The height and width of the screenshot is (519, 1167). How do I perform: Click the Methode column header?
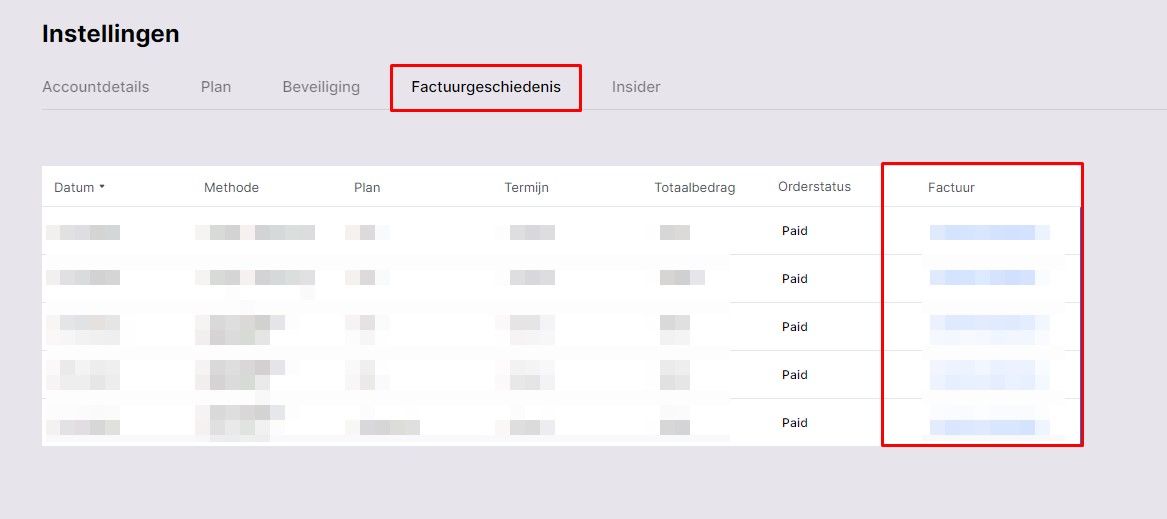pos(231,188)
